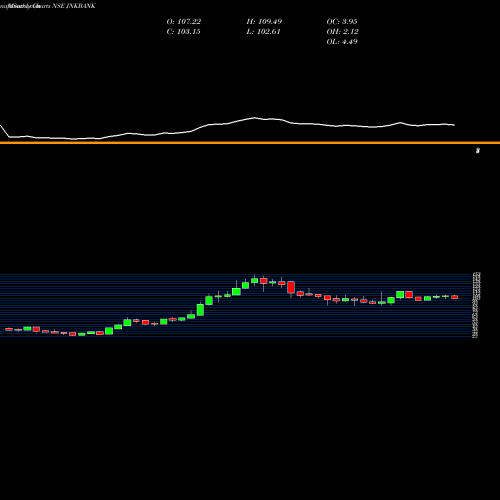Click the last red candle on the right
The image size is (500, 500).
click(455, 297)
